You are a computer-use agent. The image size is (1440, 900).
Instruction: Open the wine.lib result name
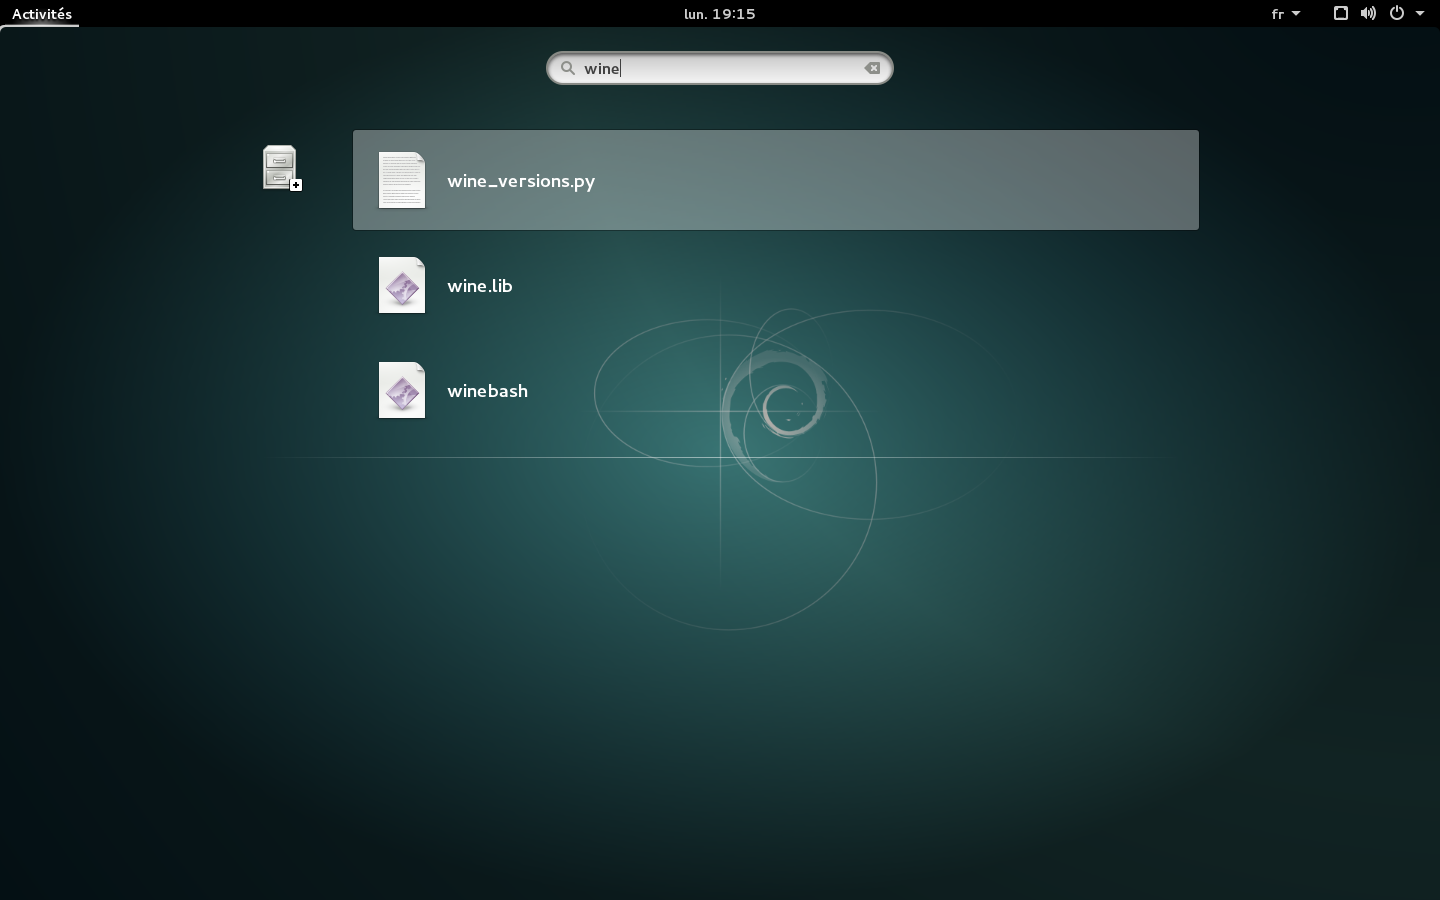click(x=480, y=286)
